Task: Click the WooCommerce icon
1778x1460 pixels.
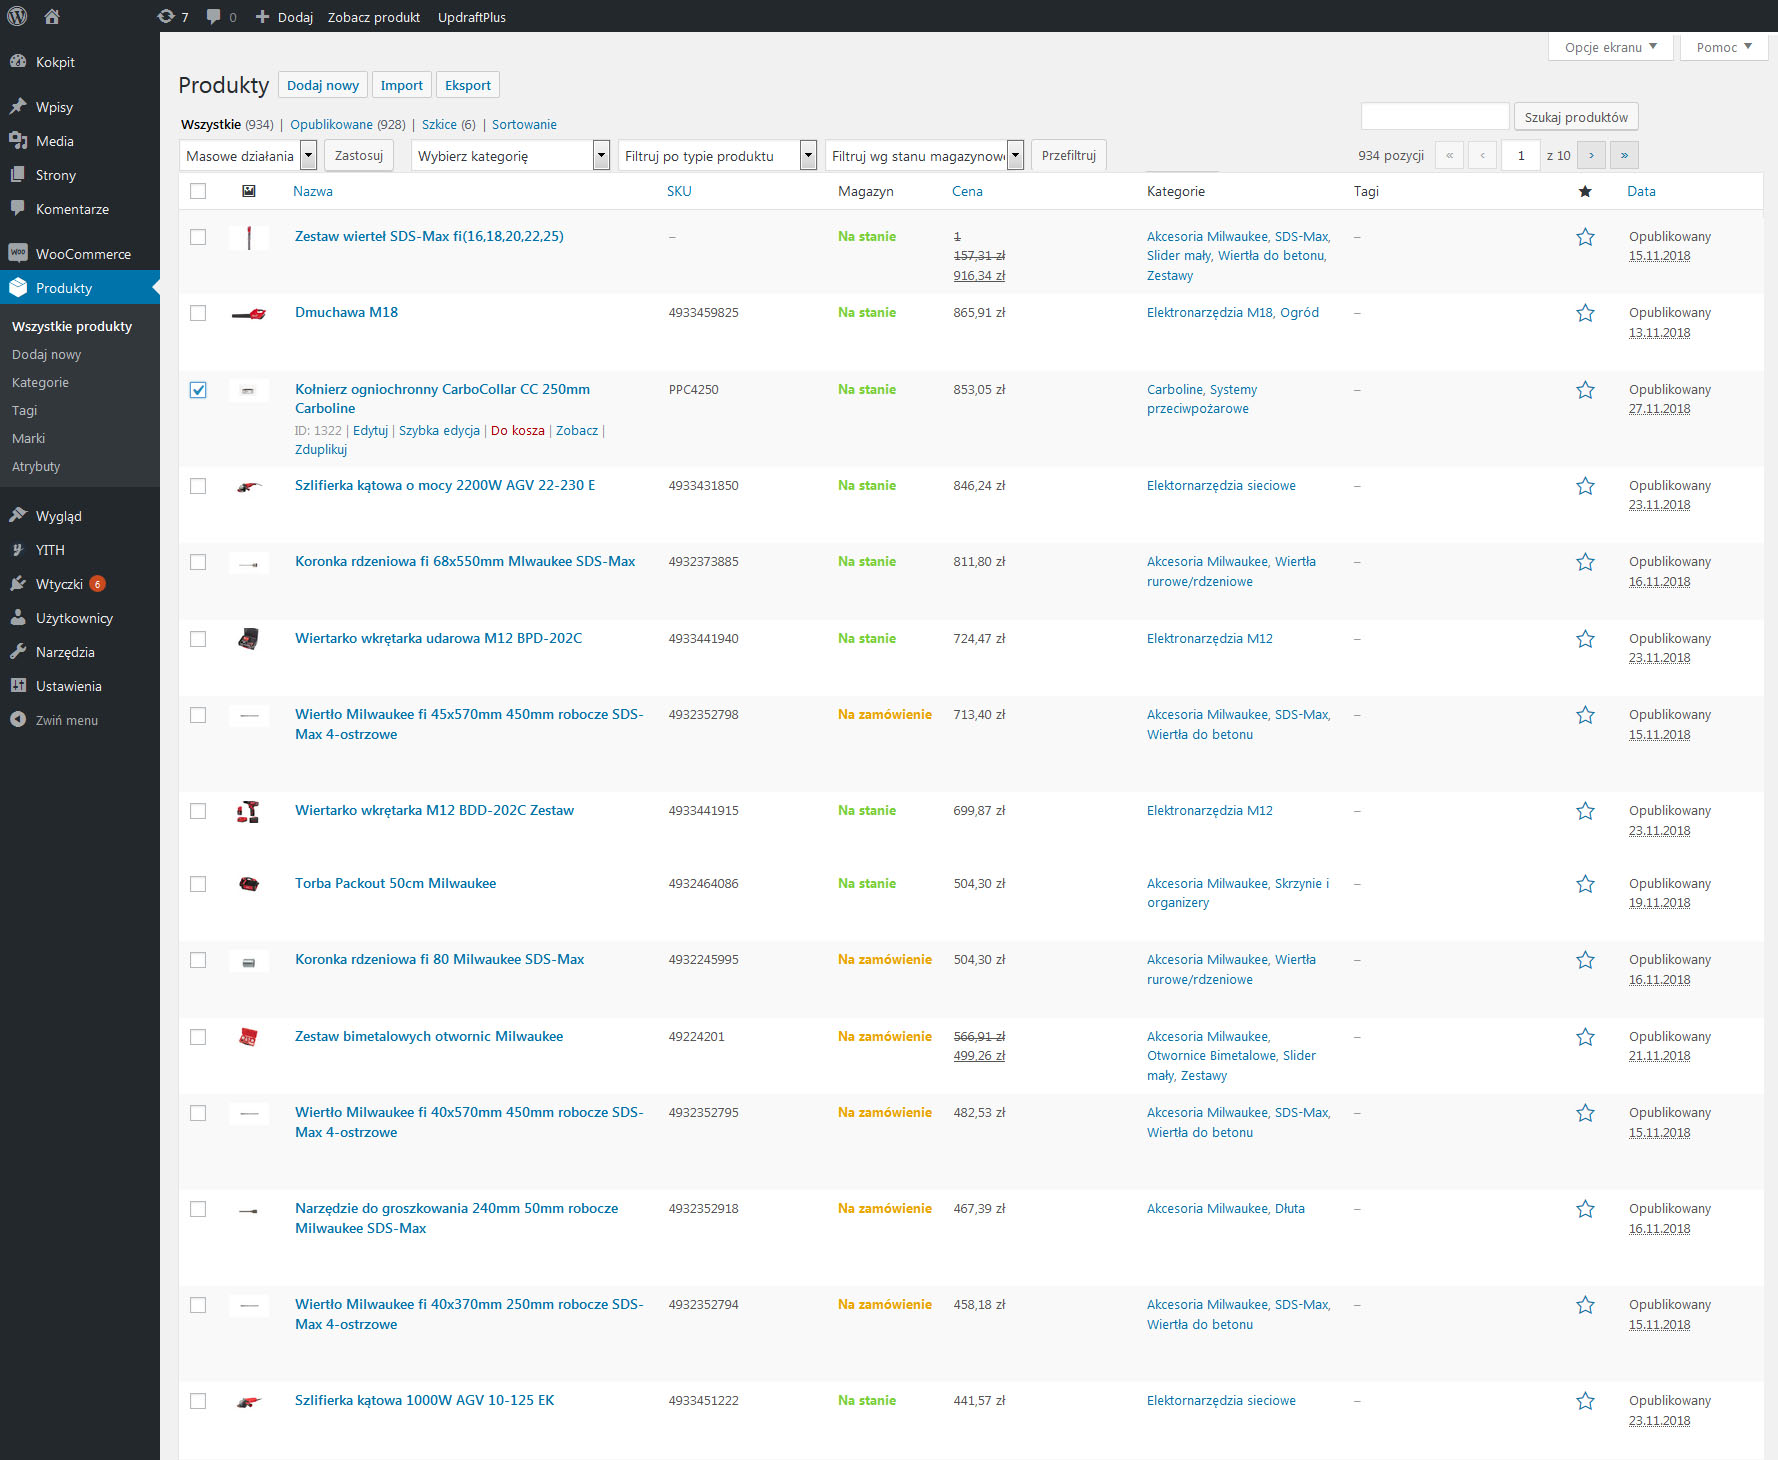Action: pyautogui.click(x=18, y=253)
